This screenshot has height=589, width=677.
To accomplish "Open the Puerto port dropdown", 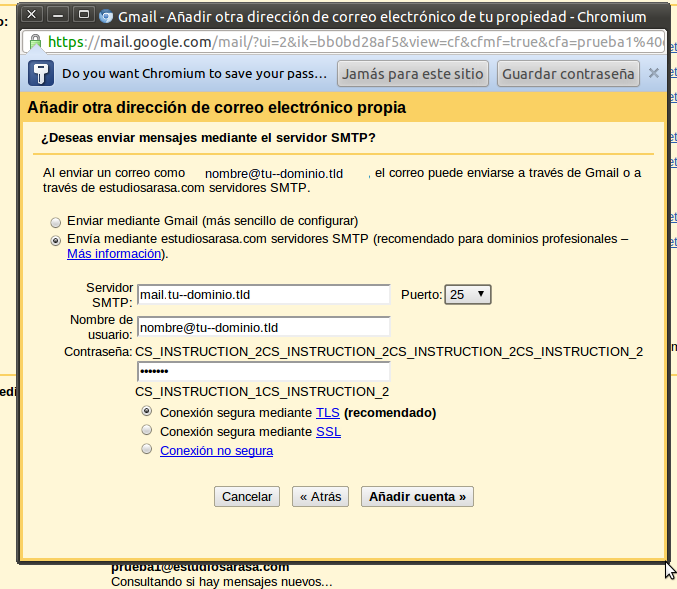I will pyautogui.click(x=467, y=294).
